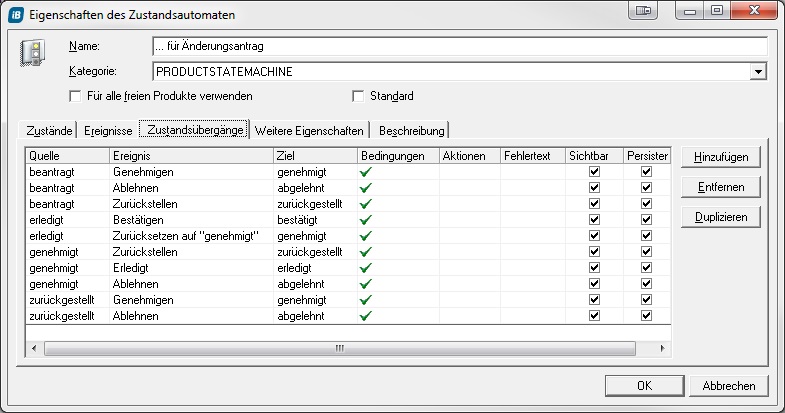Image resolution: width=785 pixels, height=413 pixels.
Task: Enable 'Für alle freien Produkte verwenden' checkbox
Action: click(x=75, y=96)
